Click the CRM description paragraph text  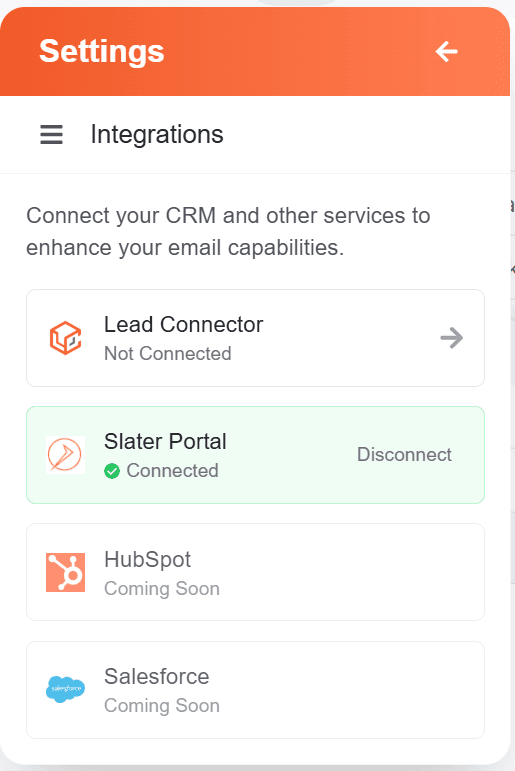click(228, 231)
